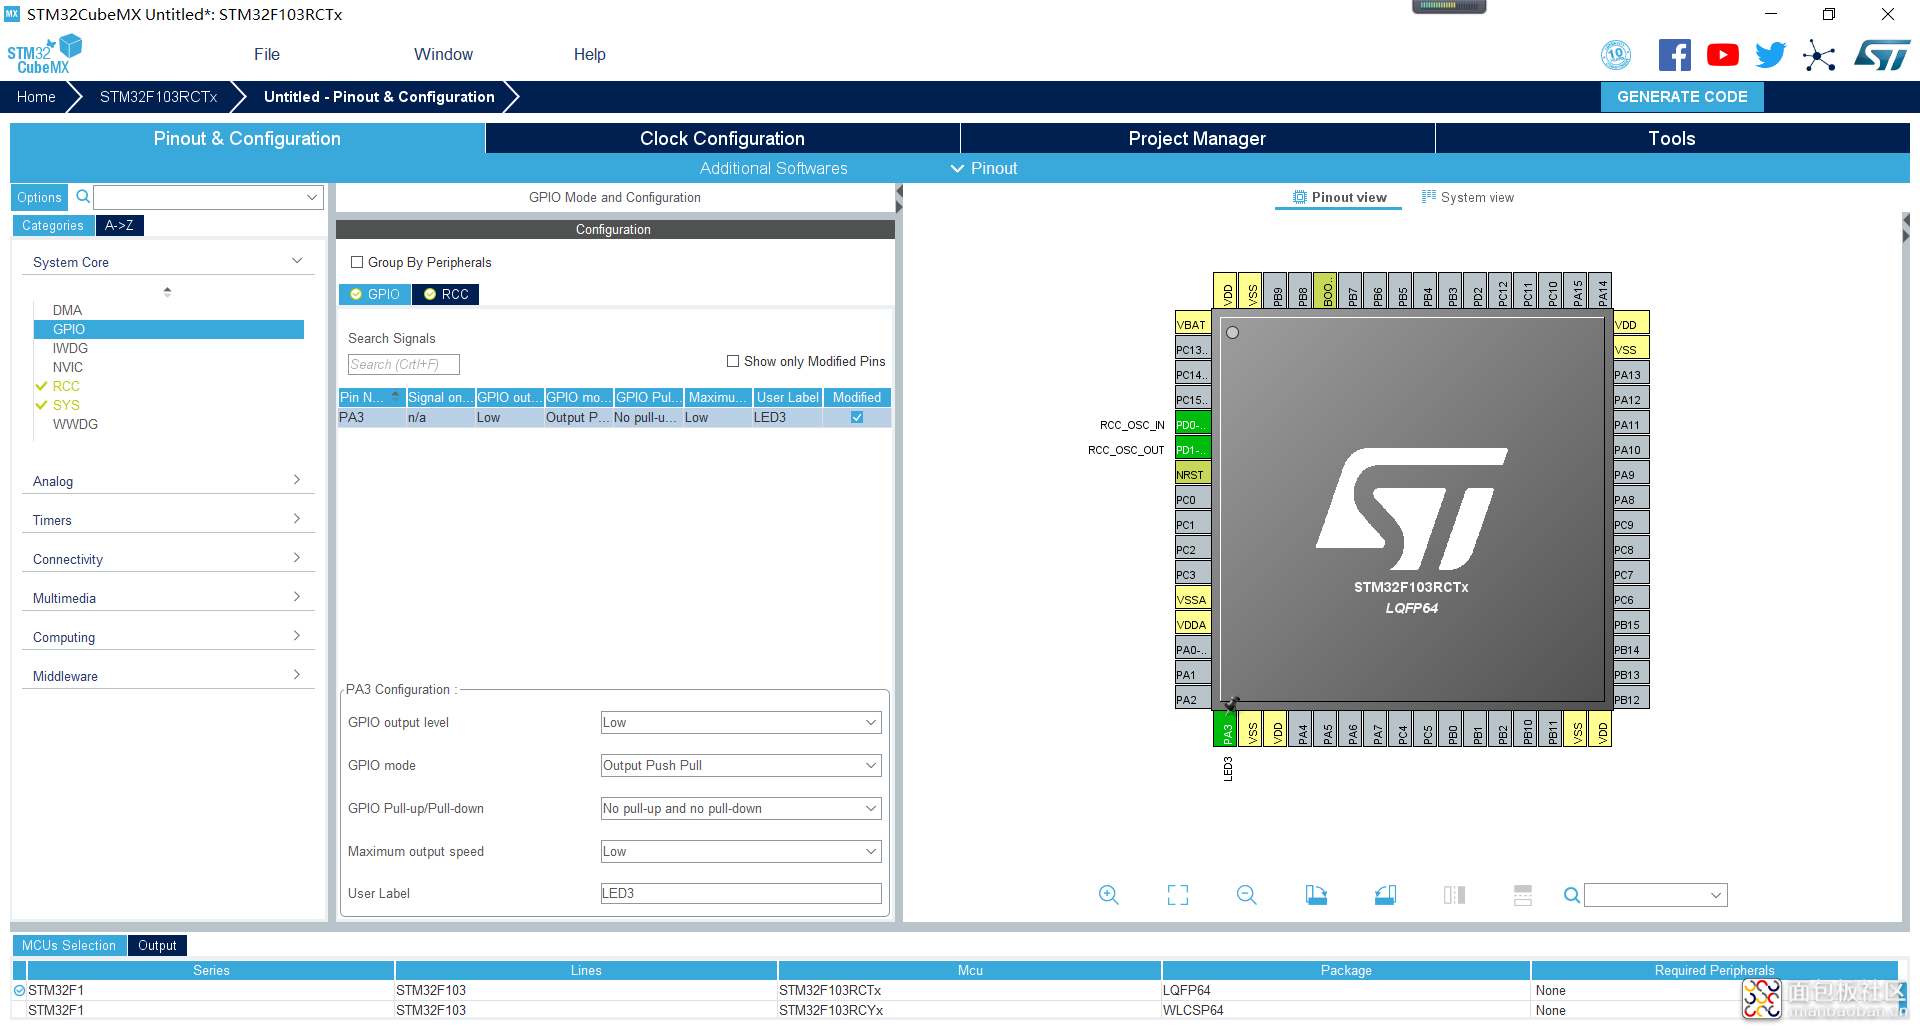1920x1030 pixels.
Task: Select pin PA3 on the chip
Action: tap(1226, 729)
